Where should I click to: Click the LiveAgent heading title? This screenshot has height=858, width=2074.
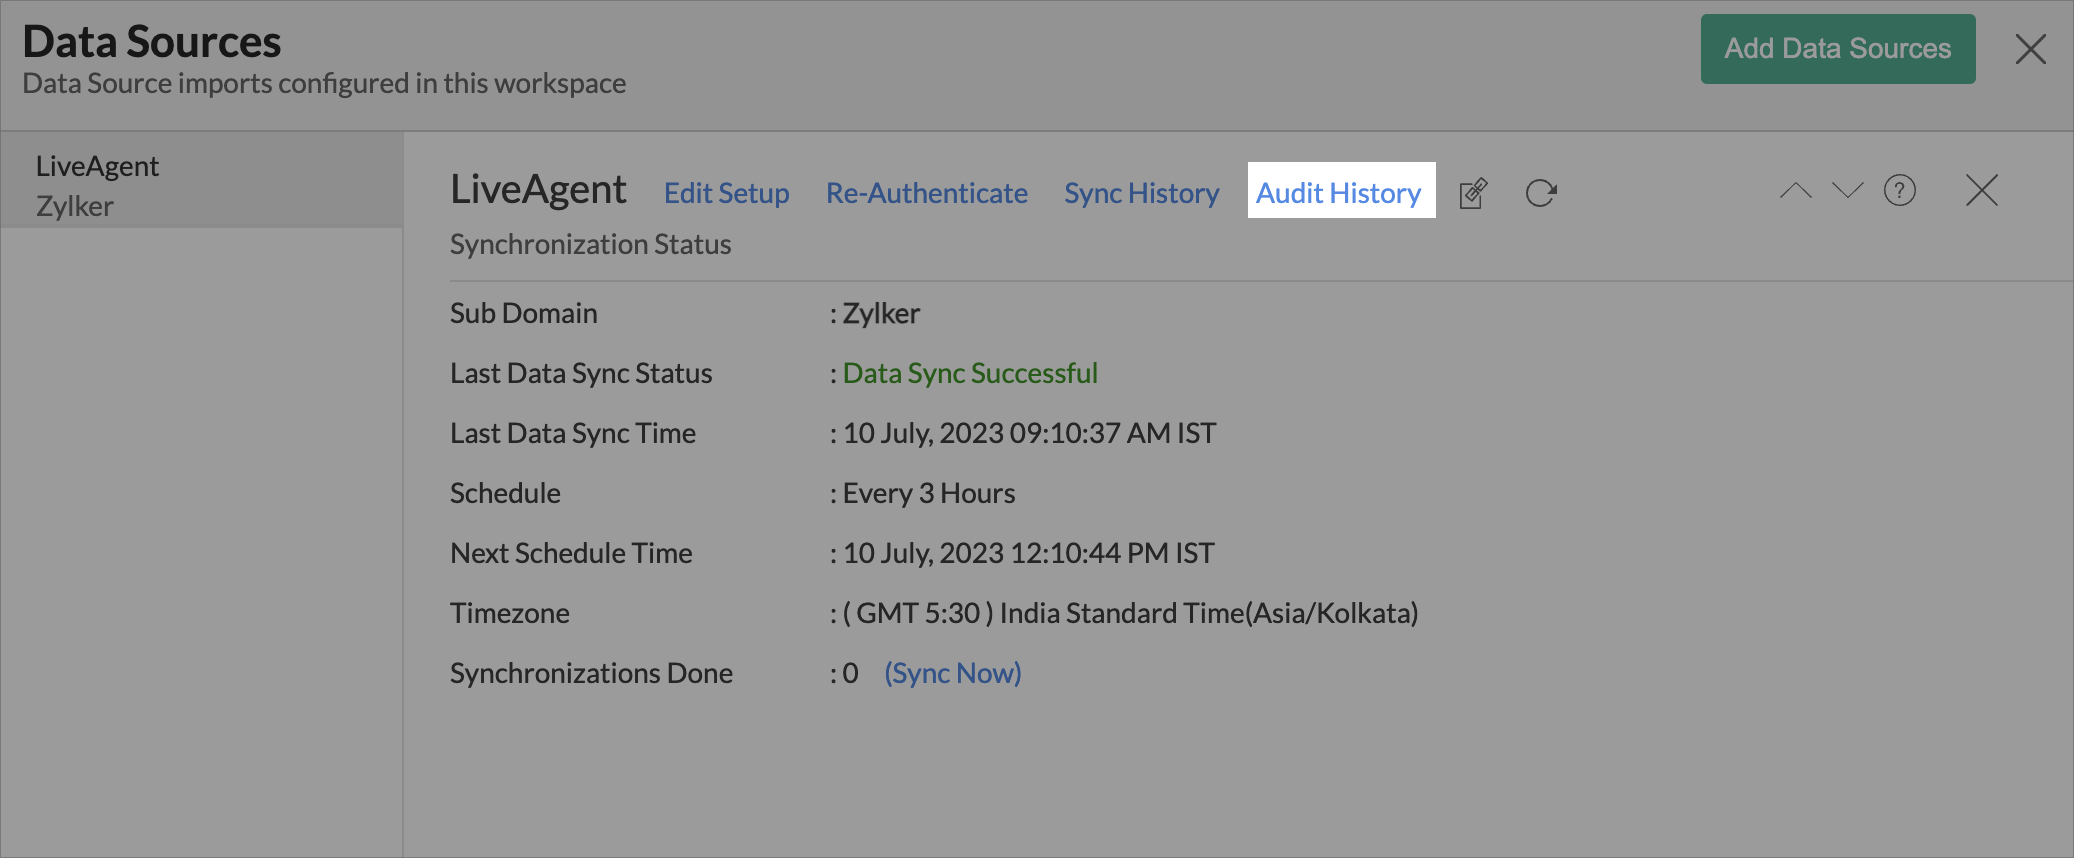538,190
